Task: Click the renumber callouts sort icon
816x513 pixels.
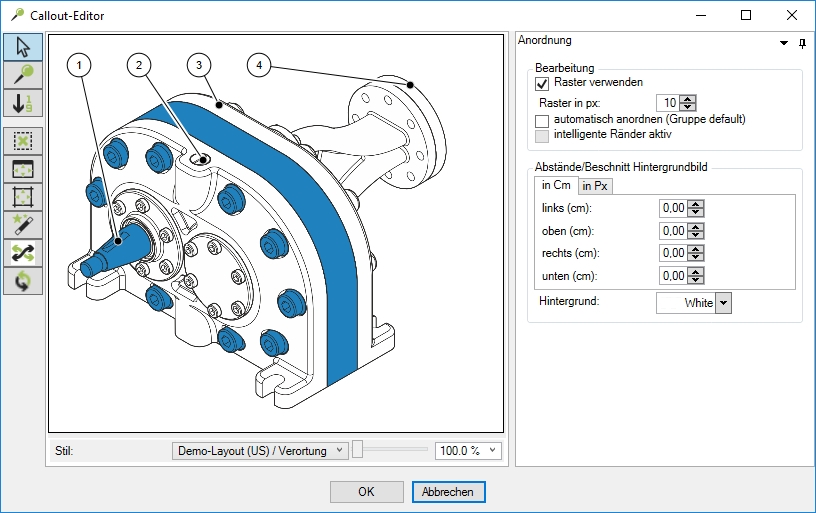Action: click(23, 103)
